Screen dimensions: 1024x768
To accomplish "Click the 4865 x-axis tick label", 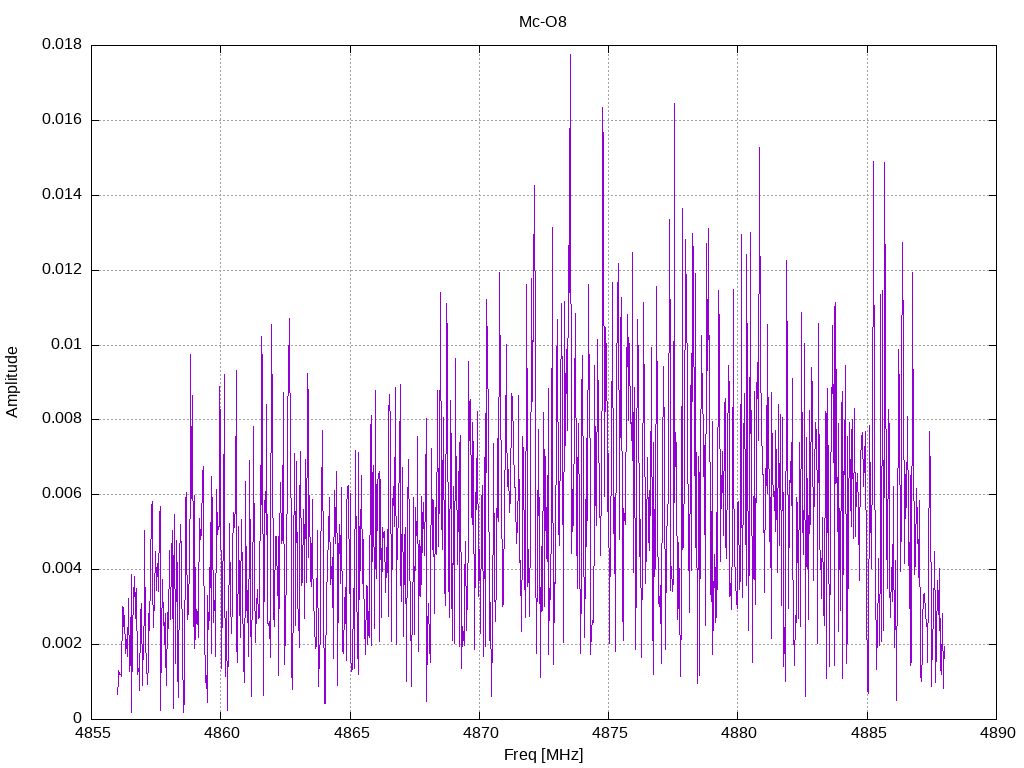I will coord(351,733).
